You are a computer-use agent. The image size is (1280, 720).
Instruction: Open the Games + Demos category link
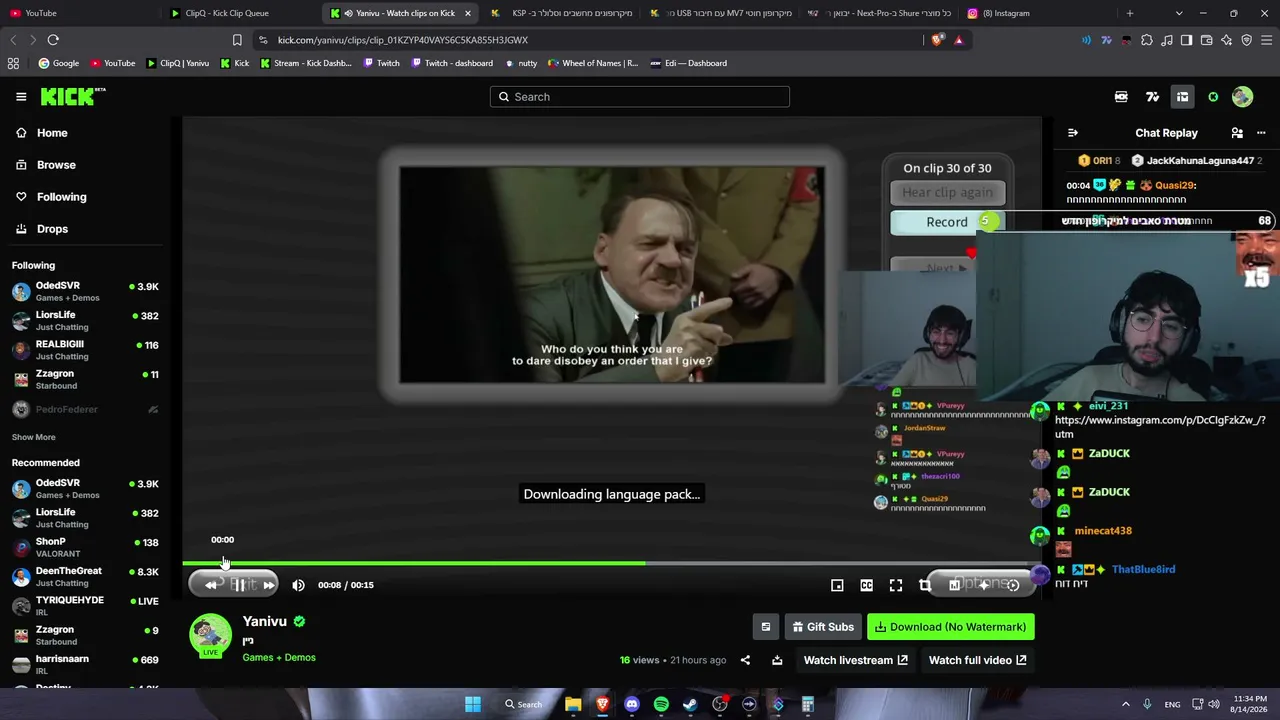point(279,657)
